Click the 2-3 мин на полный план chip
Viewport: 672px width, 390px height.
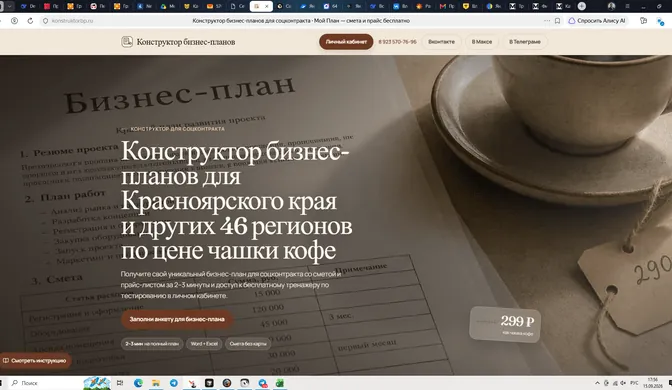pos(152,344)
